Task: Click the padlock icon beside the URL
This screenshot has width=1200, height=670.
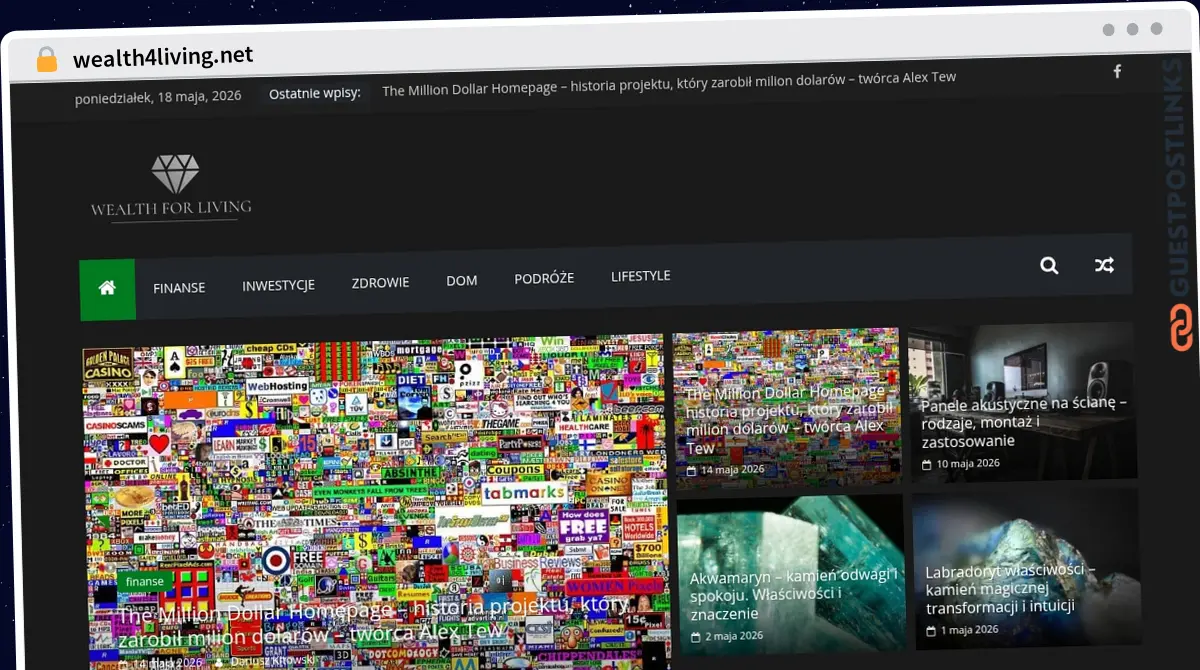Action: point(46,60)
